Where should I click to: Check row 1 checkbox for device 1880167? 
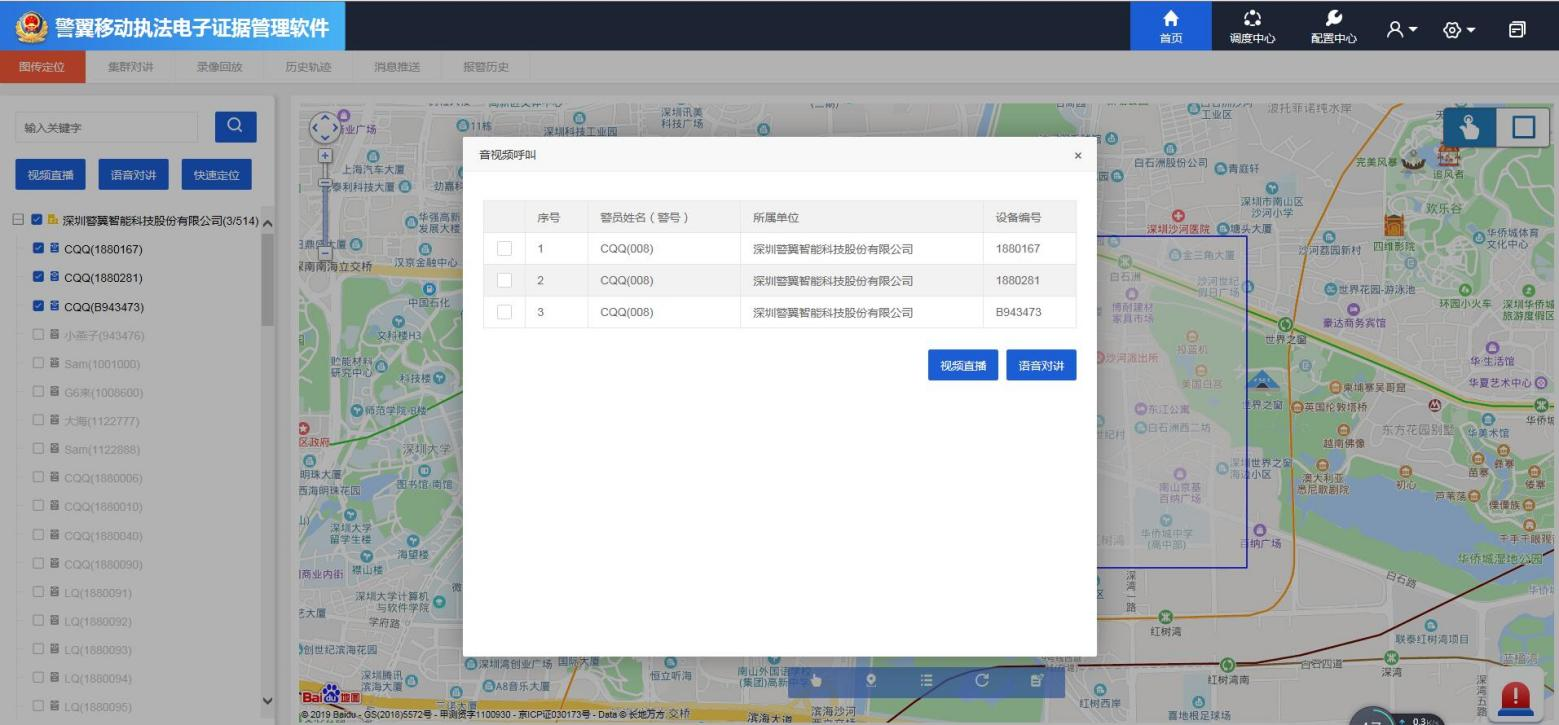click(x=504, y=249)
